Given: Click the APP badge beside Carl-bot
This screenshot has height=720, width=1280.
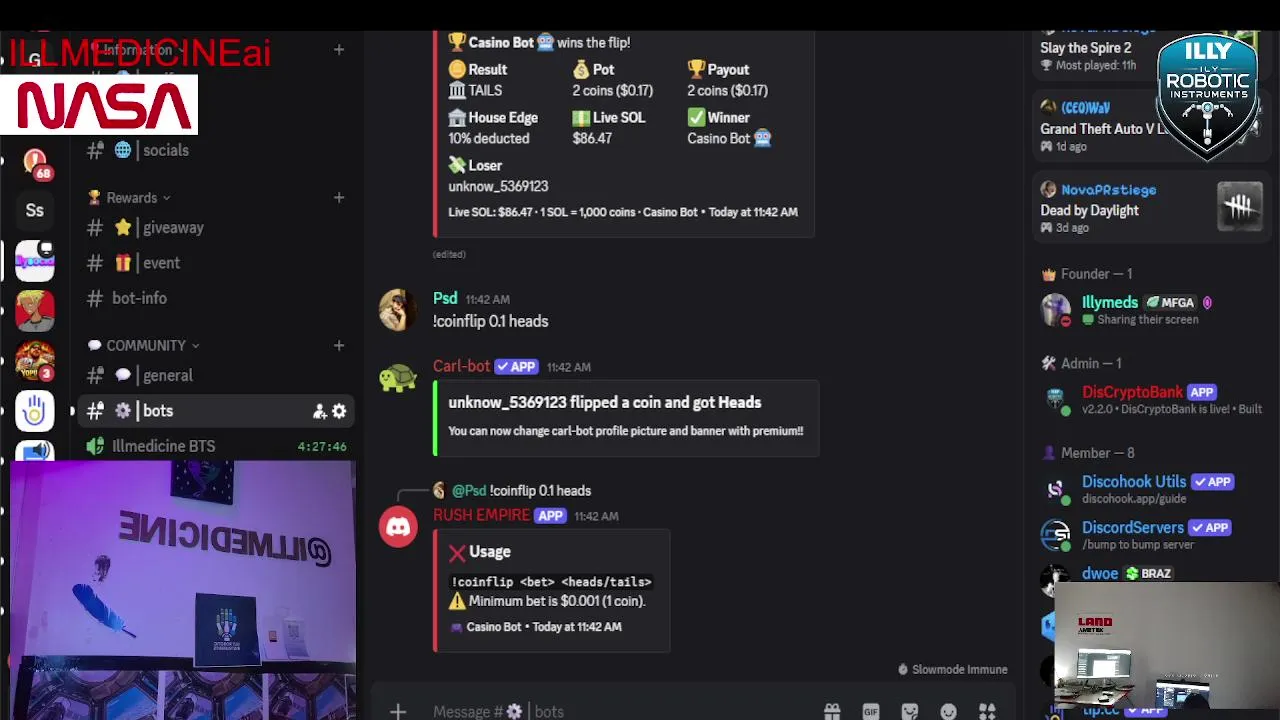Looking at the screenshot, I should click(516, 367).
